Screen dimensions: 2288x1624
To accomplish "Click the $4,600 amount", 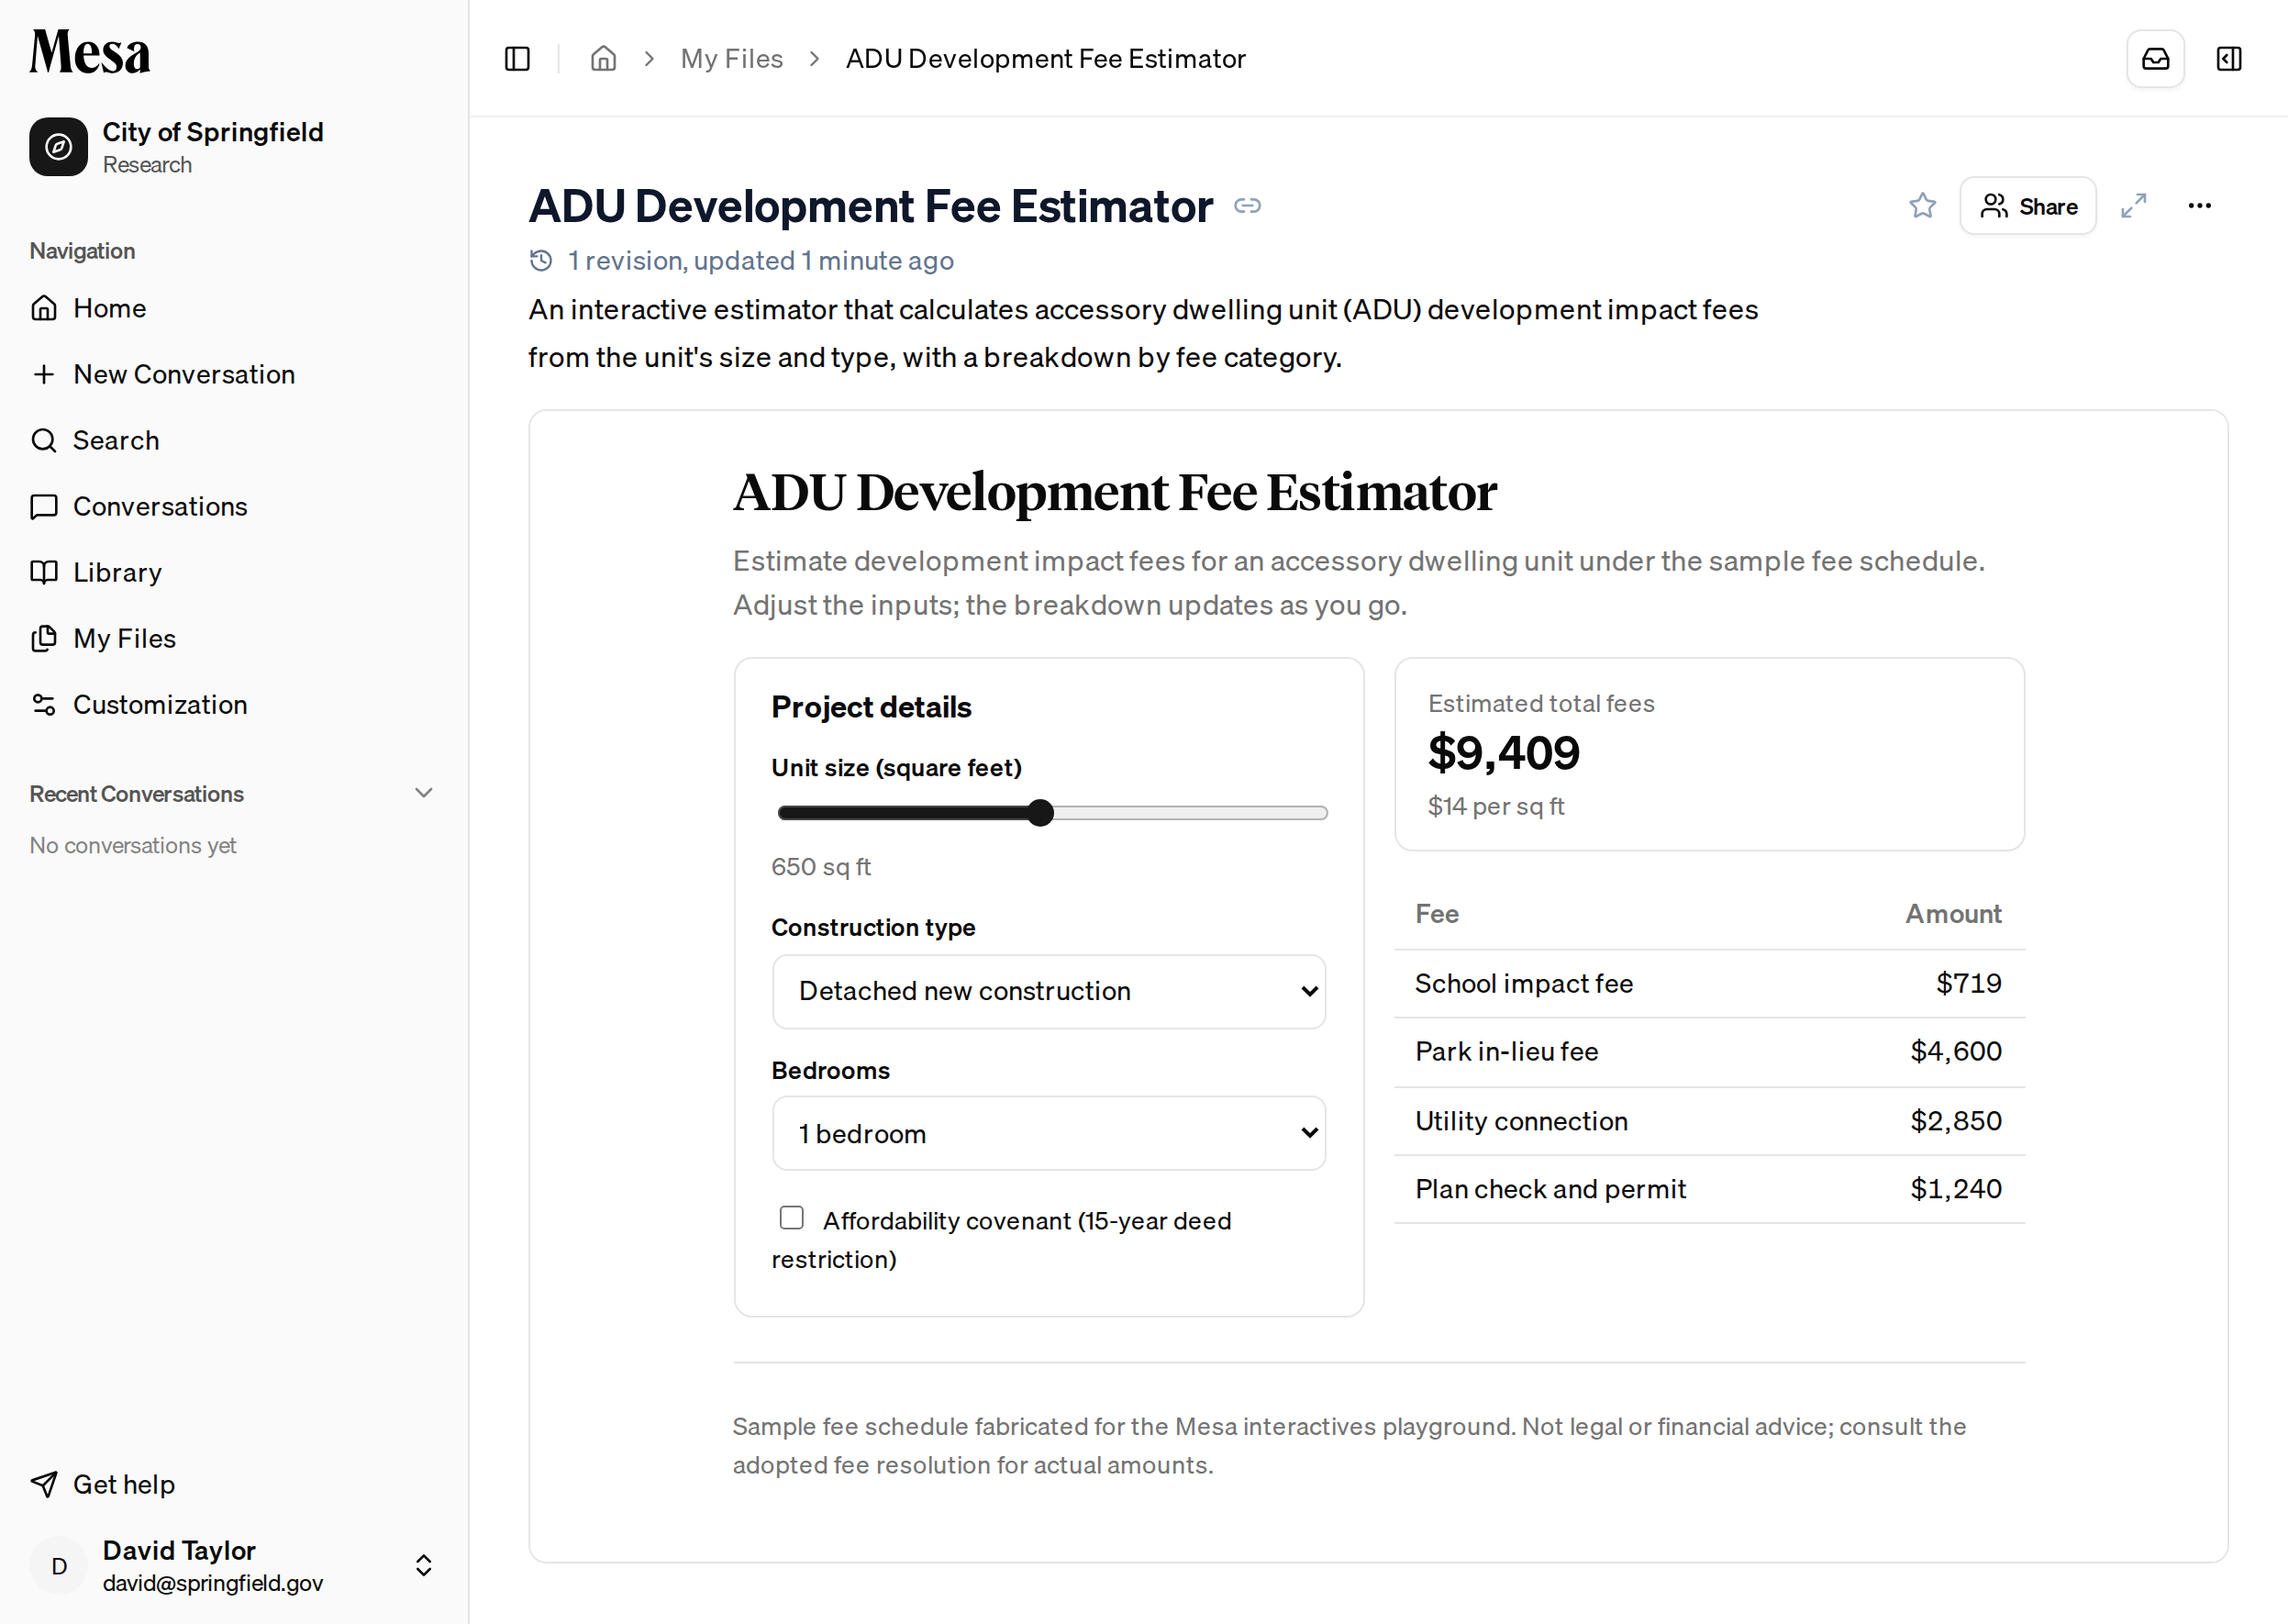I will pyautogui.click(x=1955, y=1052).
